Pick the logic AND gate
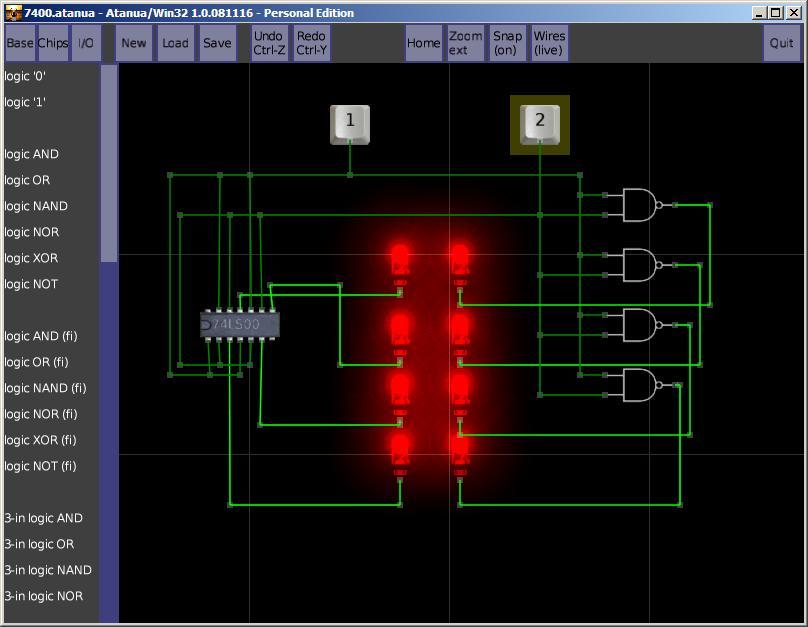 coord(31,154)
